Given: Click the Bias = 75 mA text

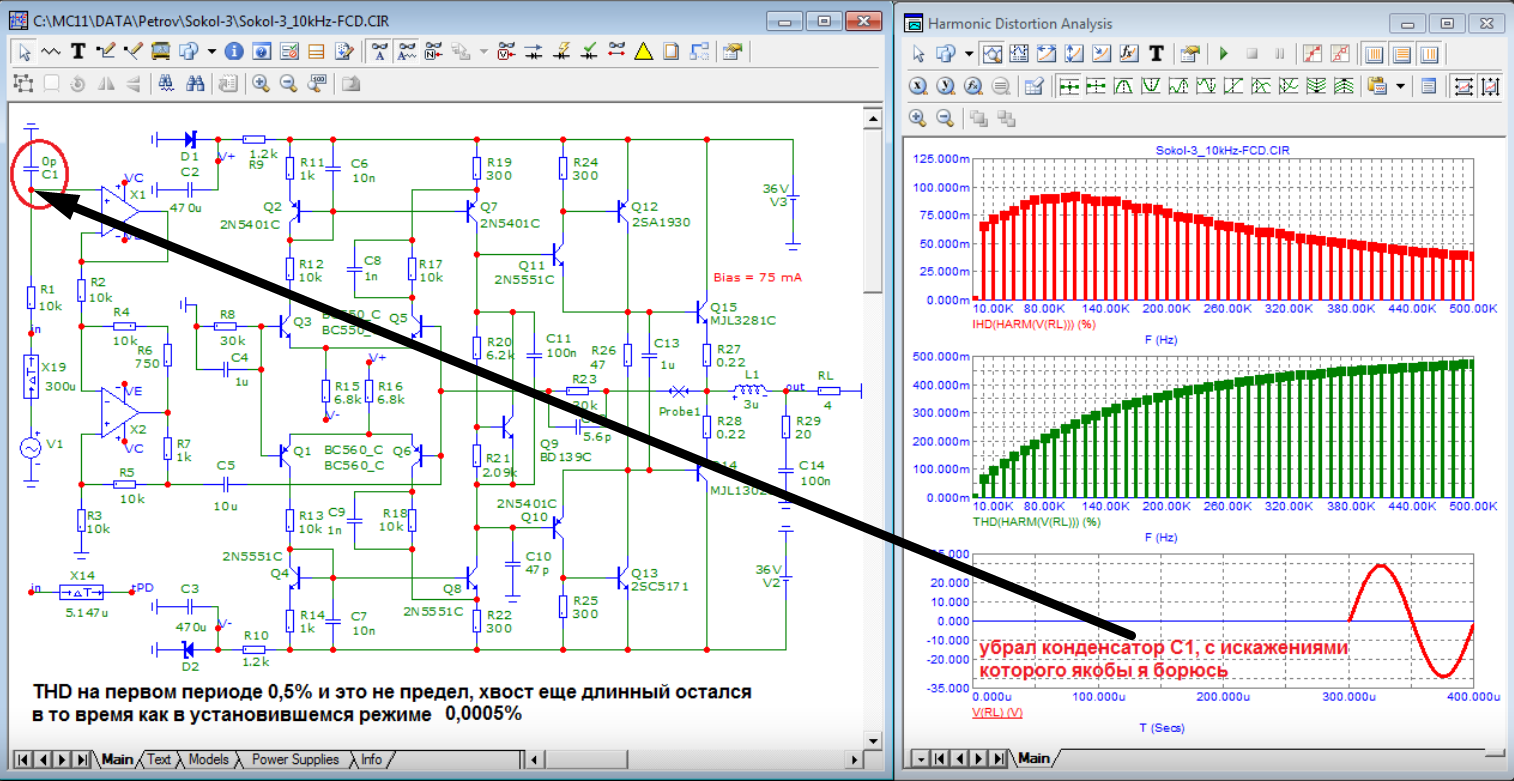Looking at the screenshot, I should (758, 277).
